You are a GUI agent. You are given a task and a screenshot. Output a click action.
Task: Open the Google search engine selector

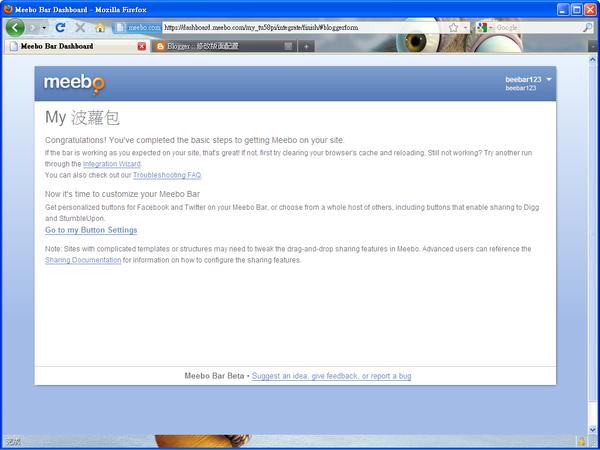484,28
